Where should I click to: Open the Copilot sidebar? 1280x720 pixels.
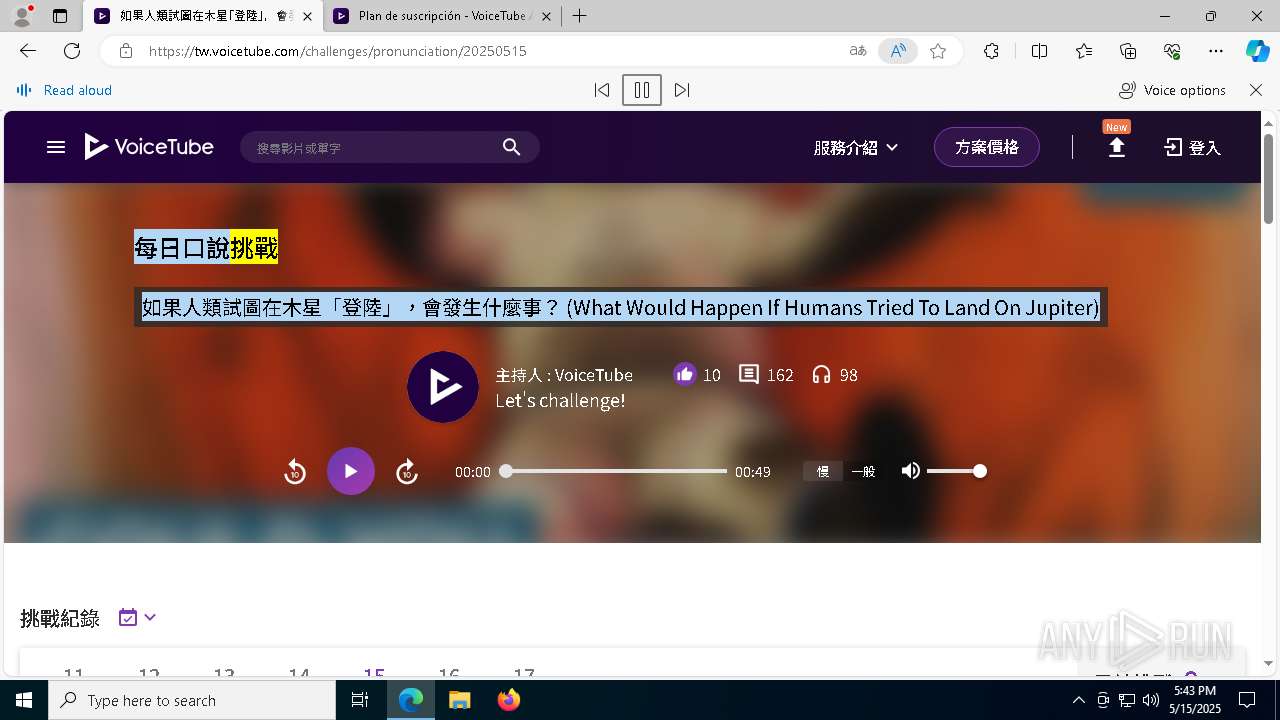pos(1257,51)
